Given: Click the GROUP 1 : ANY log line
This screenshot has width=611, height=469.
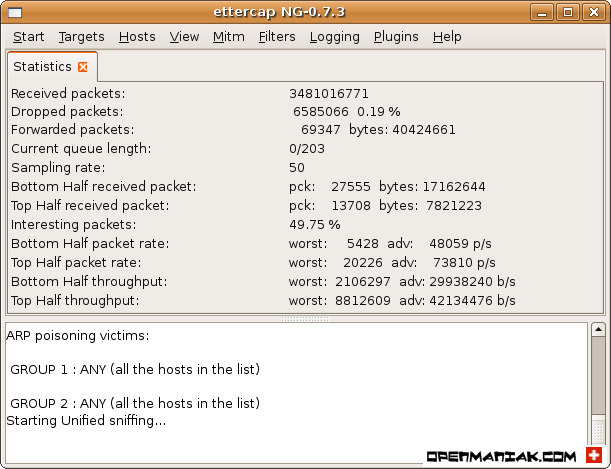Looking at the screenshot, I should click(x=135, y=369).
